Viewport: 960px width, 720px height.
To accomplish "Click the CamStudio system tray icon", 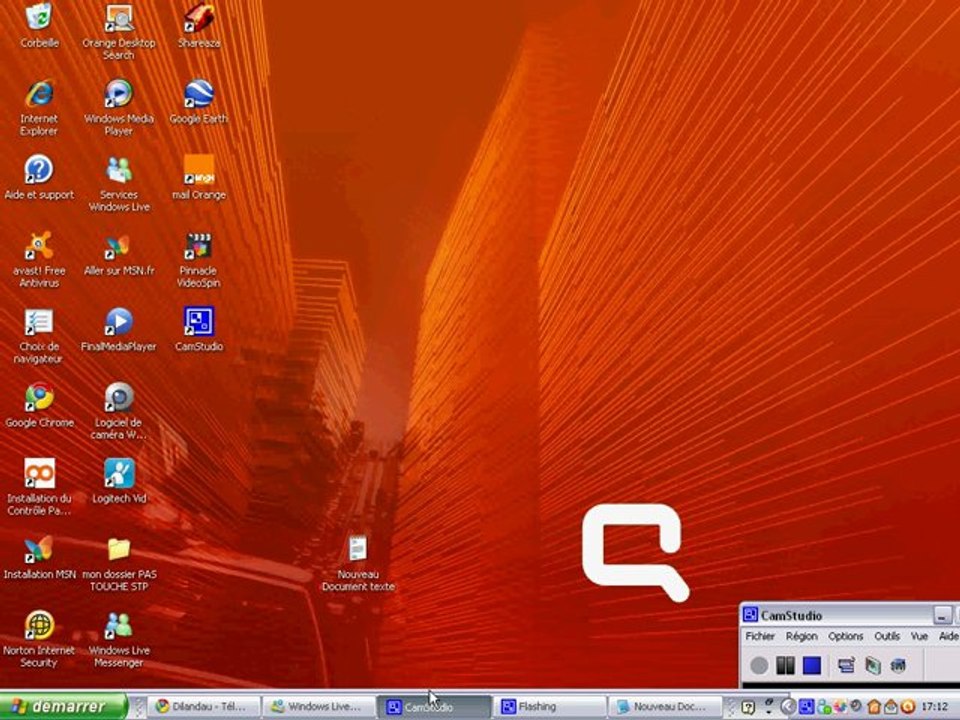I will [x=806, y=707].
